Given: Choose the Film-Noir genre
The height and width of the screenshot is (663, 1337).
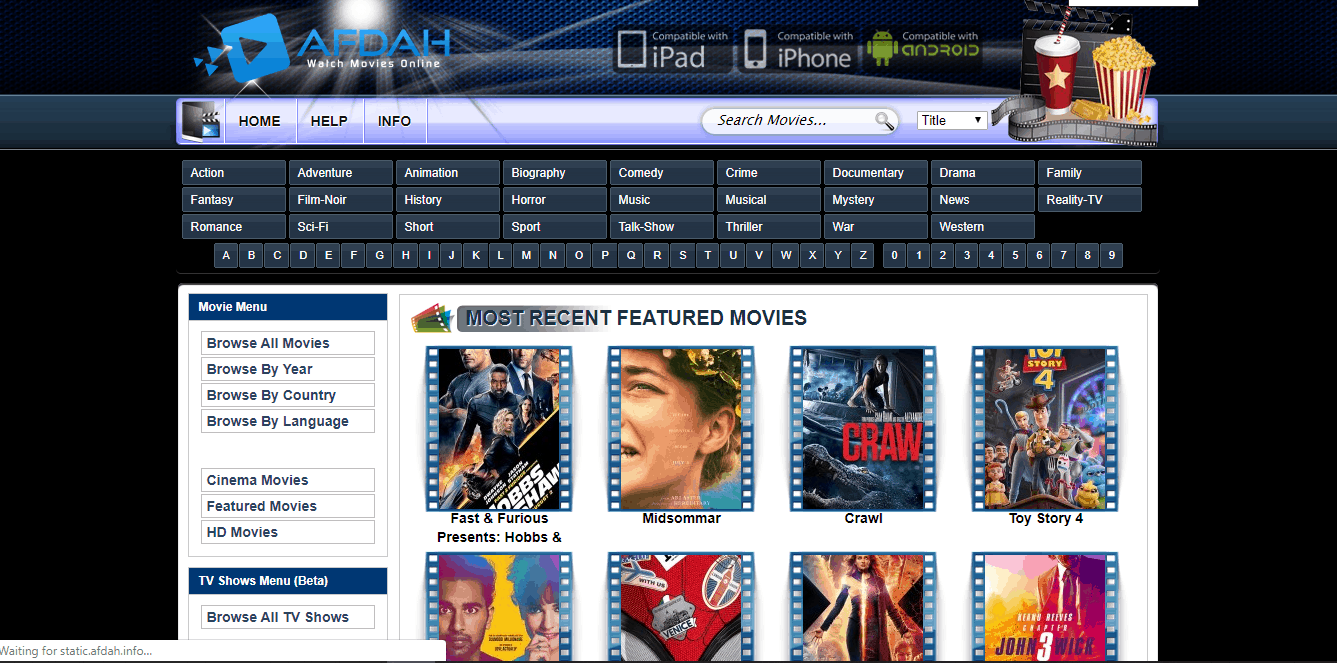Looking at the screenshot, I should [x=341, y=200].
